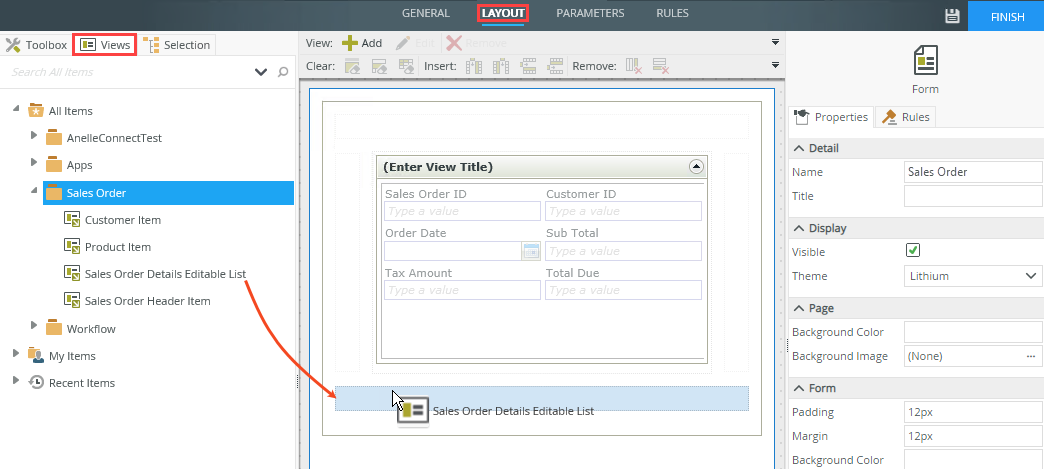Collapse the Display properties section

click(x=799, y=228)
